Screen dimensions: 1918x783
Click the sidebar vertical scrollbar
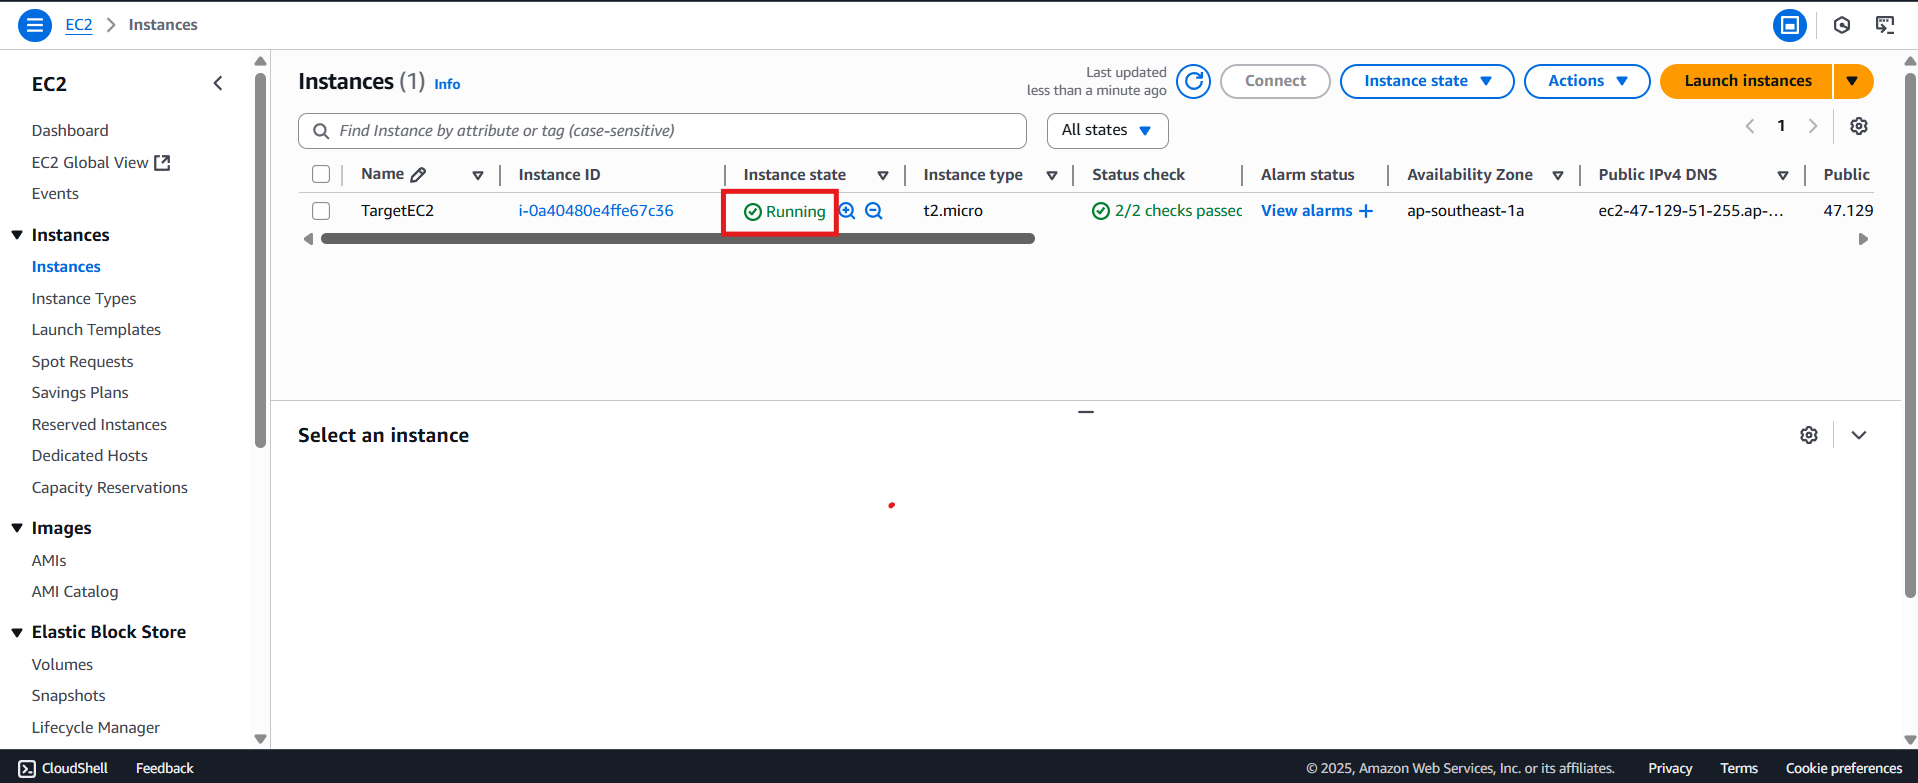pyautogui.click(x=261, y=260)
